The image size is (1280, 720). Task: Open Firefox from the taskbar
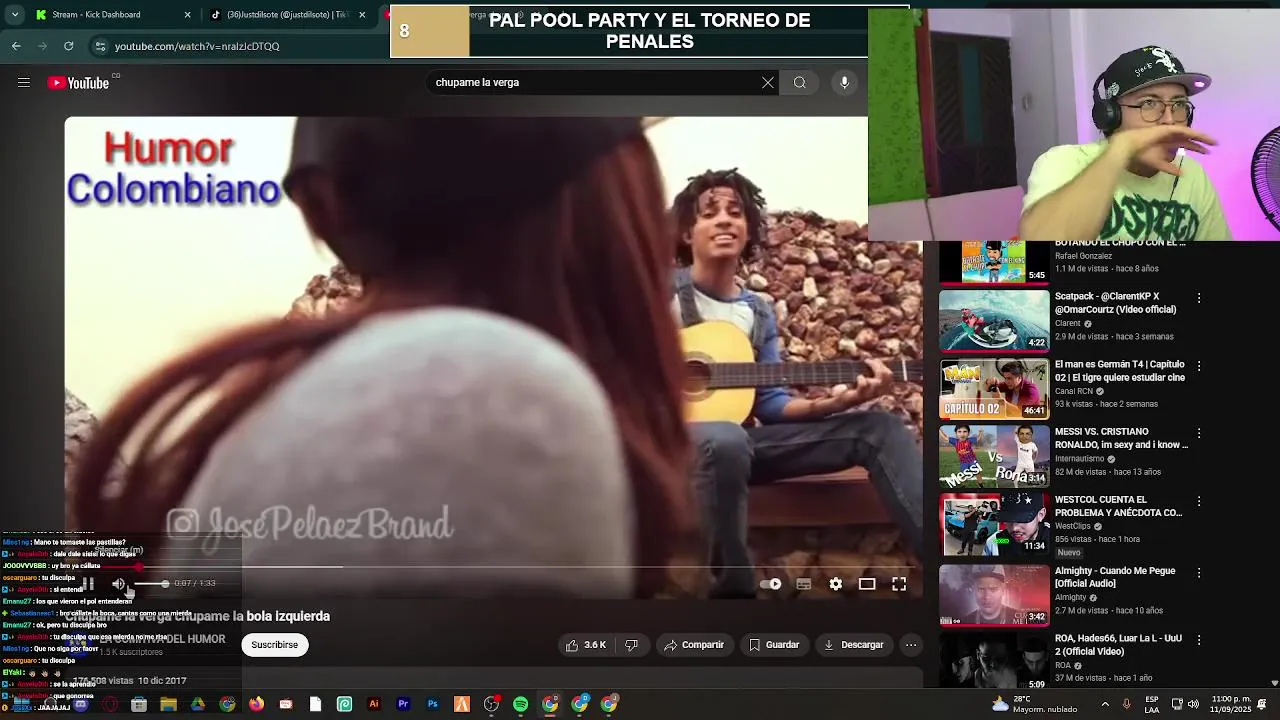coord(256,704)
